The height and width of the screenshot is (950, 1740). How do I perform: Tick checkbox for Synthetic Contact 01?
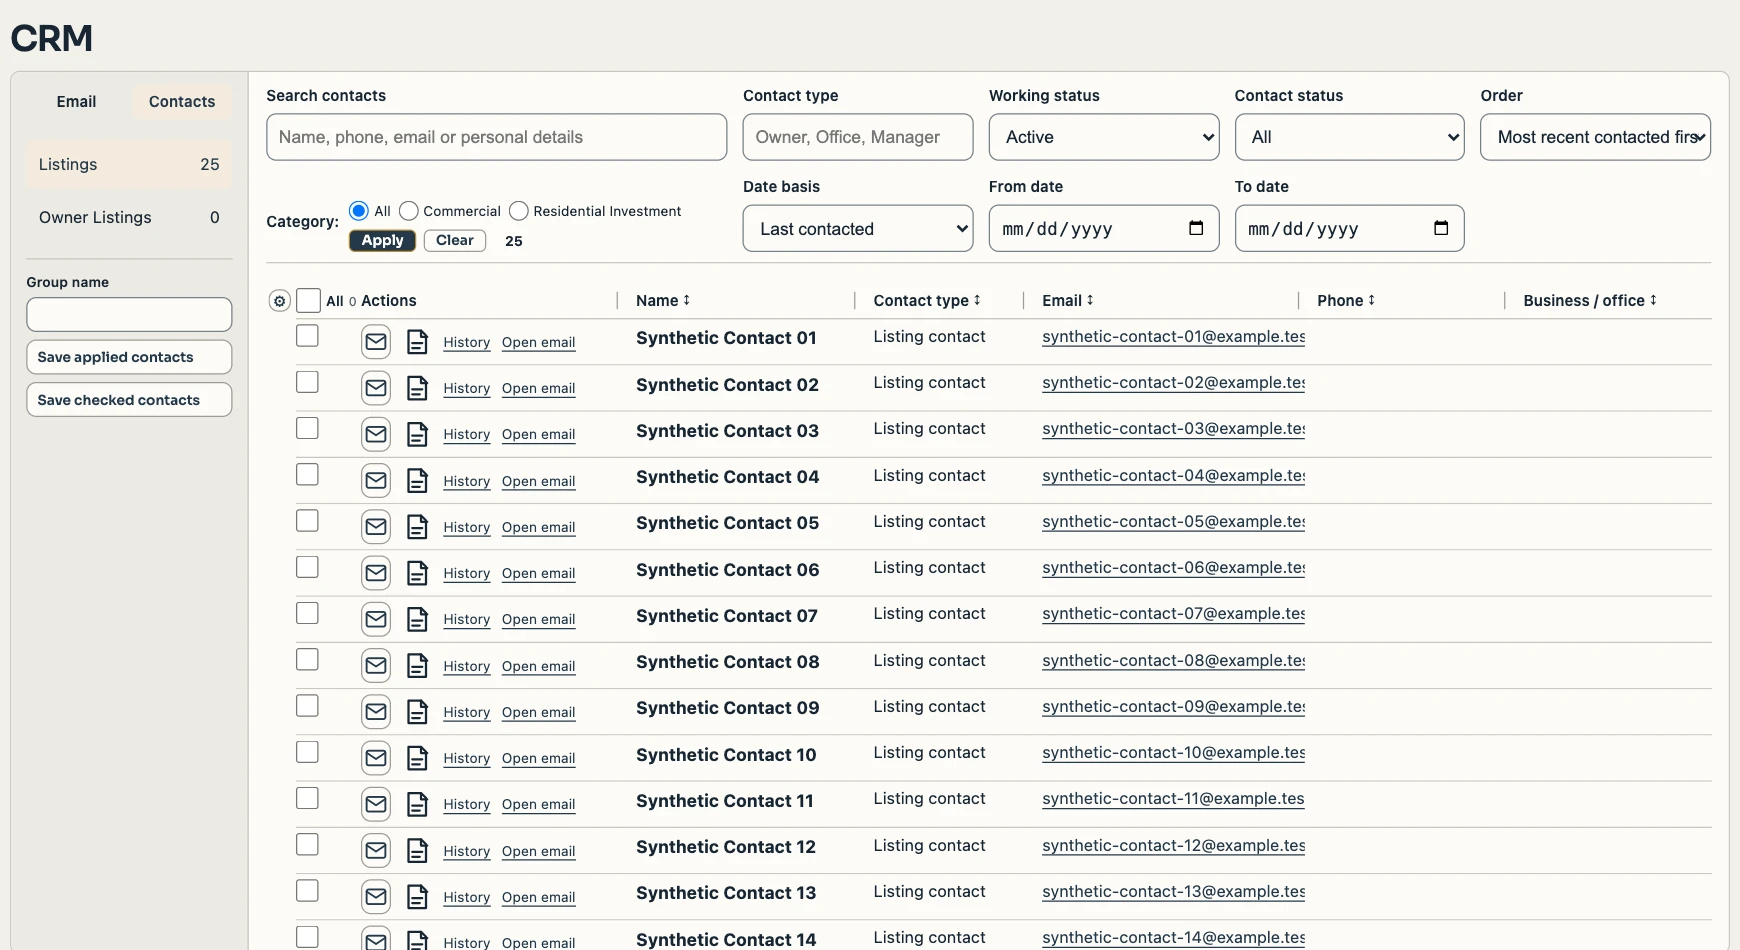click(307, 336)
